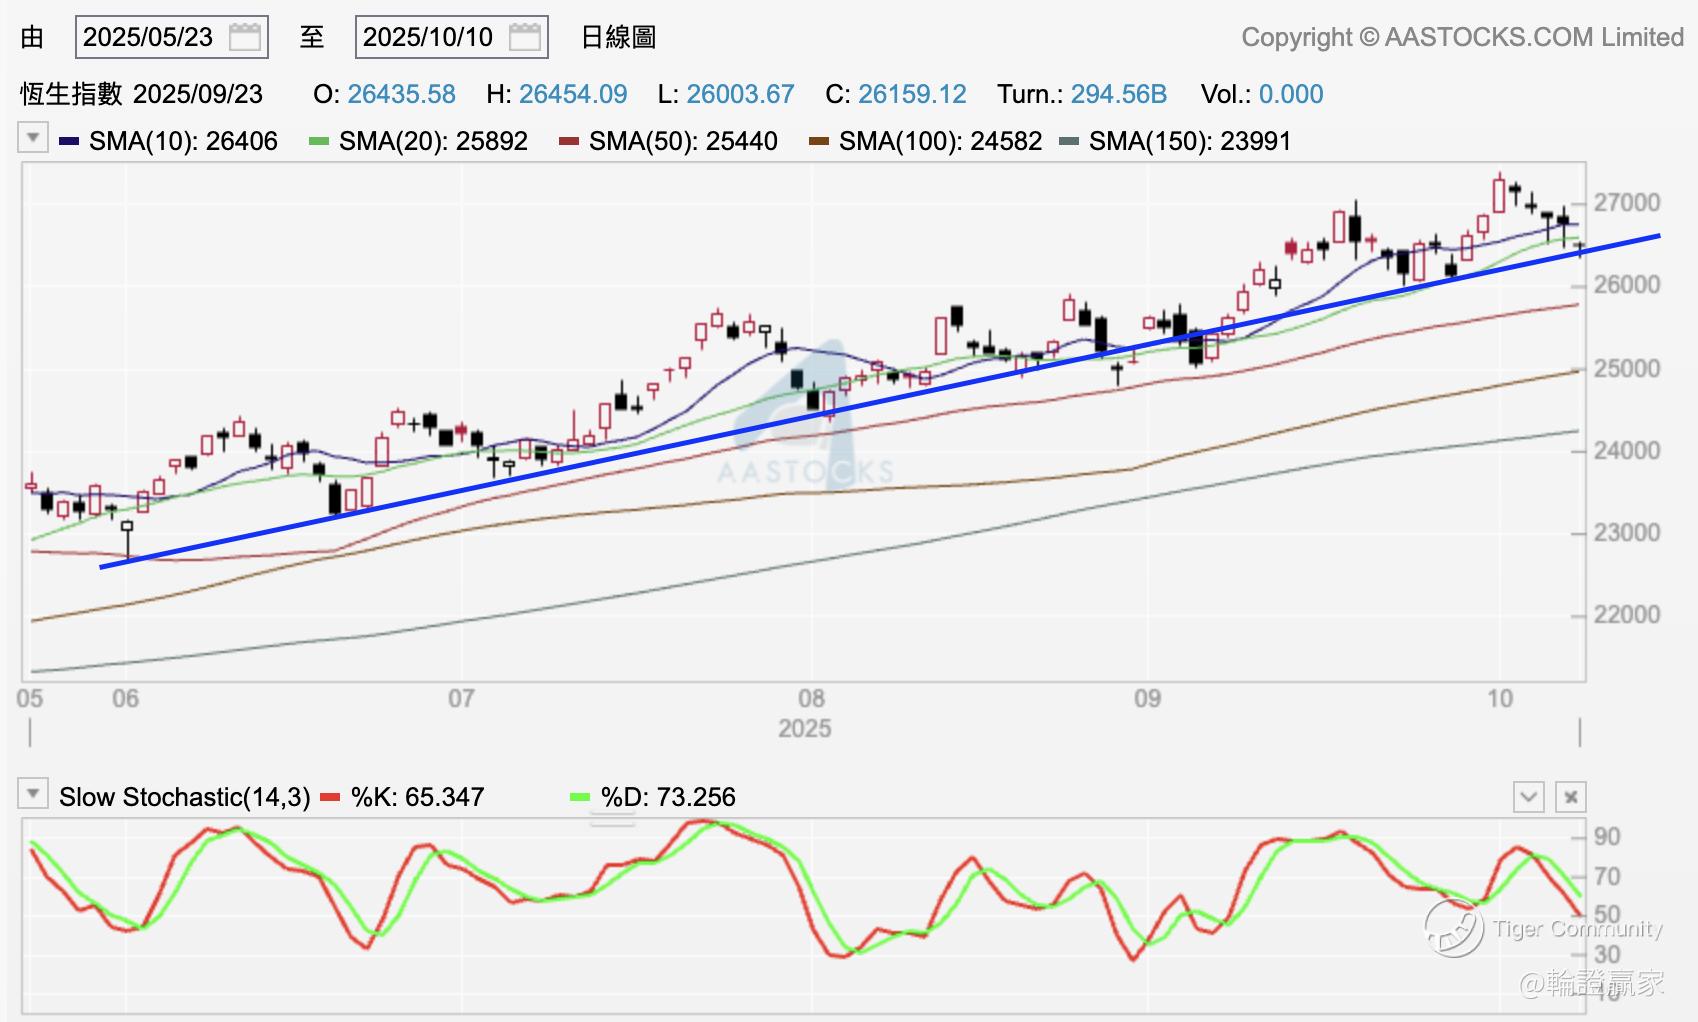This screenshot has height=1022, width=1698.
Task: Click the red %K legend marker
Action: click(330, 797)
